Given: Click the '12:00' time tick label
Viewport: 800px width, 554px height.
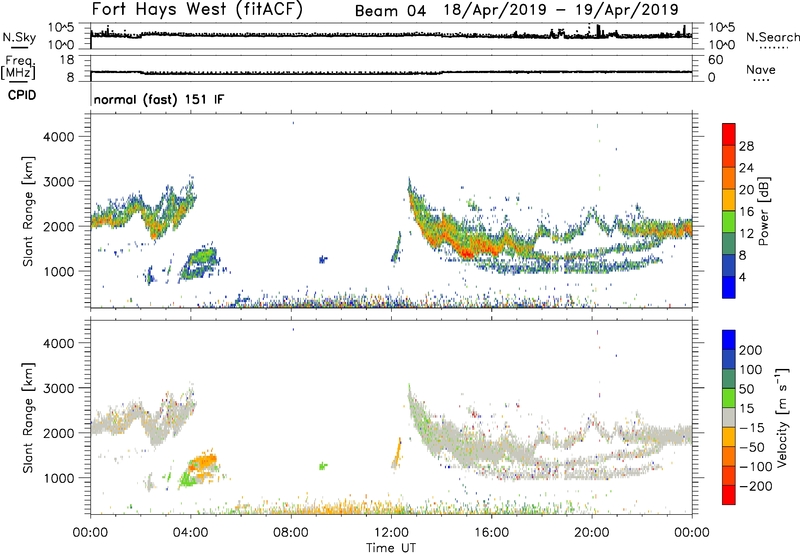Looking at the screenshot, I should coord(391,533).
